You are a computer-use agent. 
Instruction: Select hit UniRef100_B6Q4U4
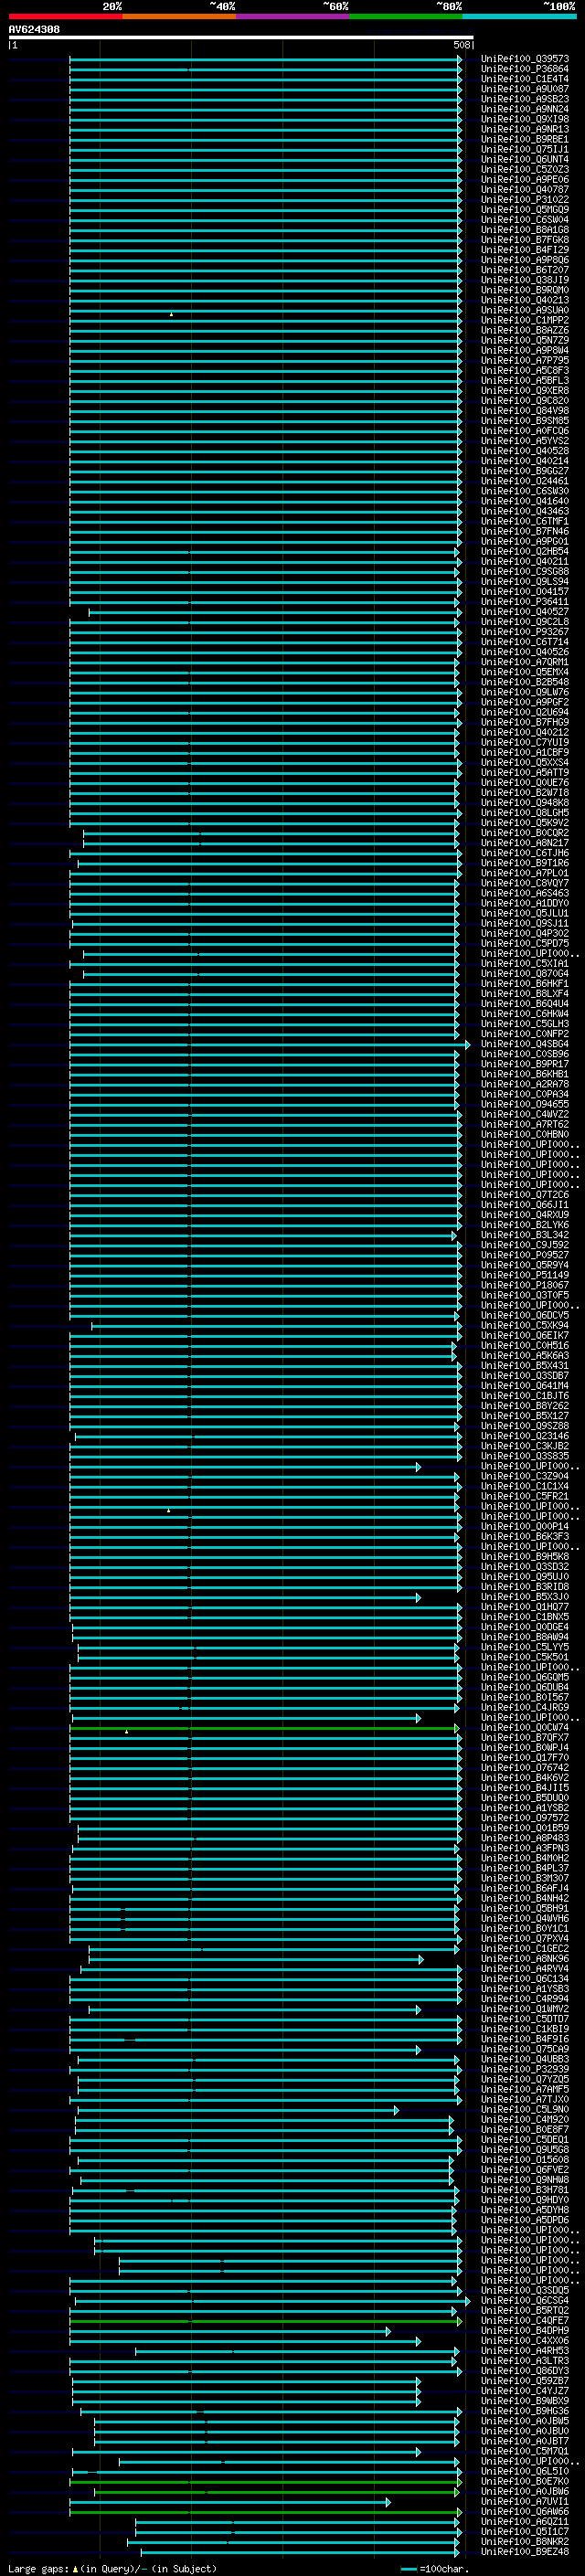[x=525, y=1003]
